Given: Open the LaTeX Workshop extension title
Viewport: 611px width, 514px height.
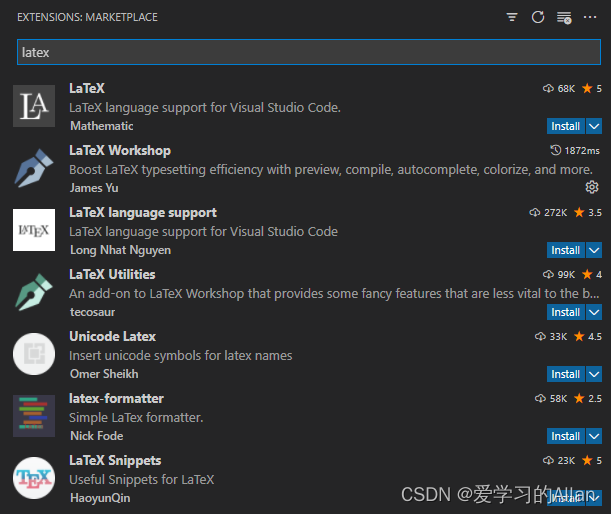Looking at the screenshot, I should point(120,150).
